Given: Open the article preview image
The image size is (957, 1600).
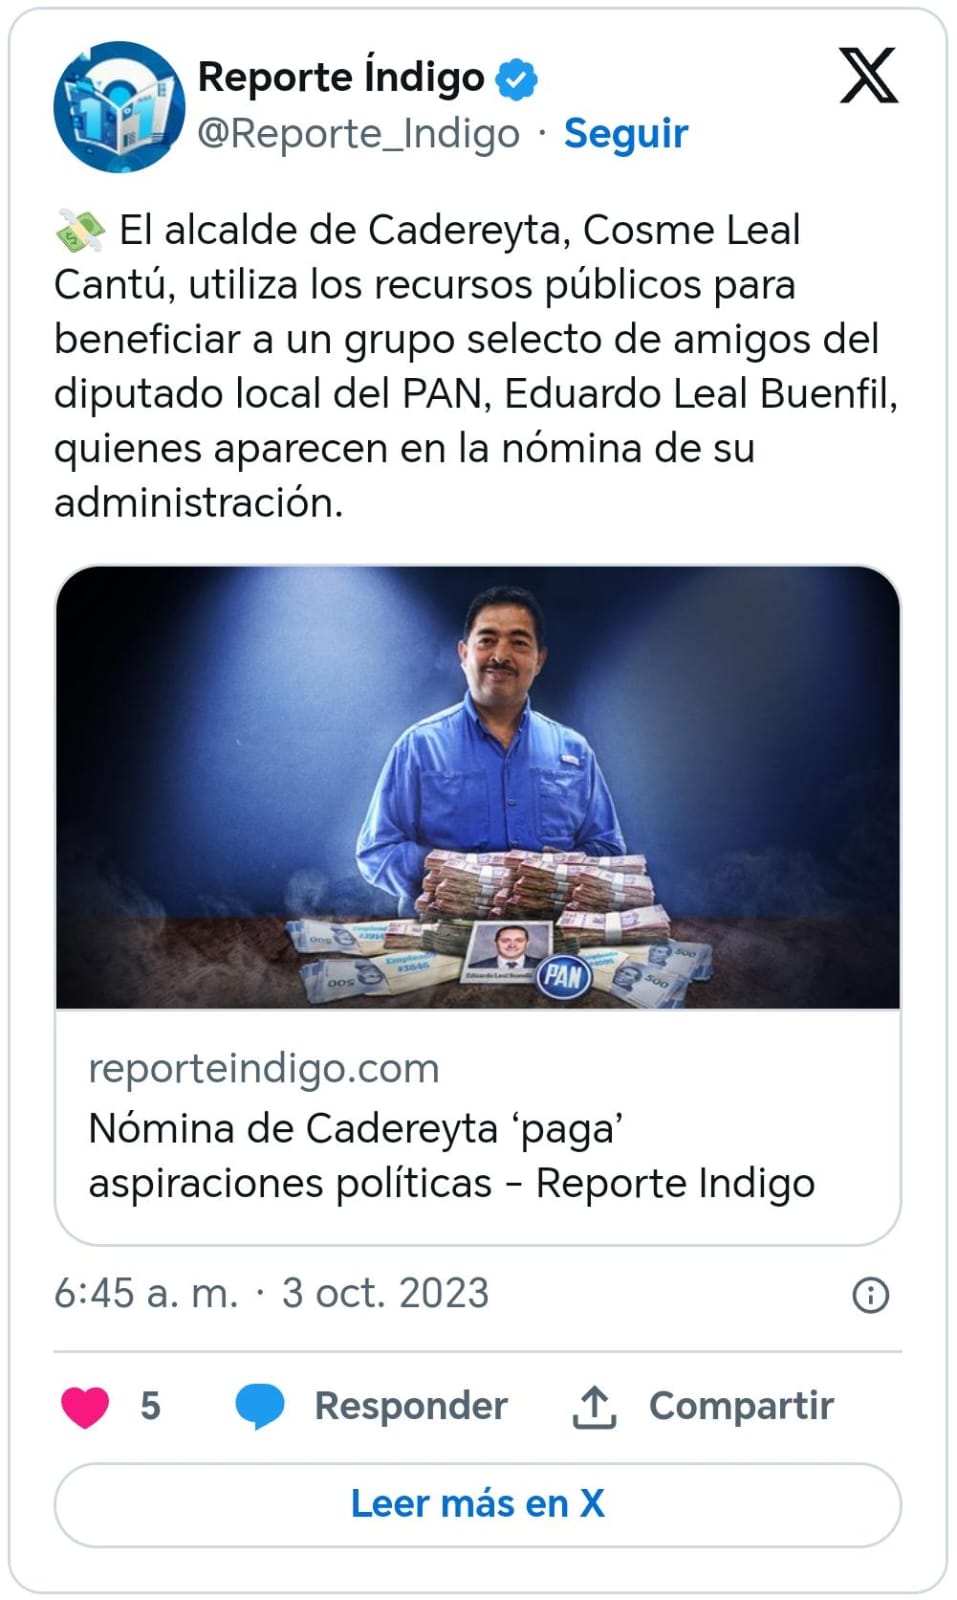Looking at the screenshot, I should coord(478,787).
